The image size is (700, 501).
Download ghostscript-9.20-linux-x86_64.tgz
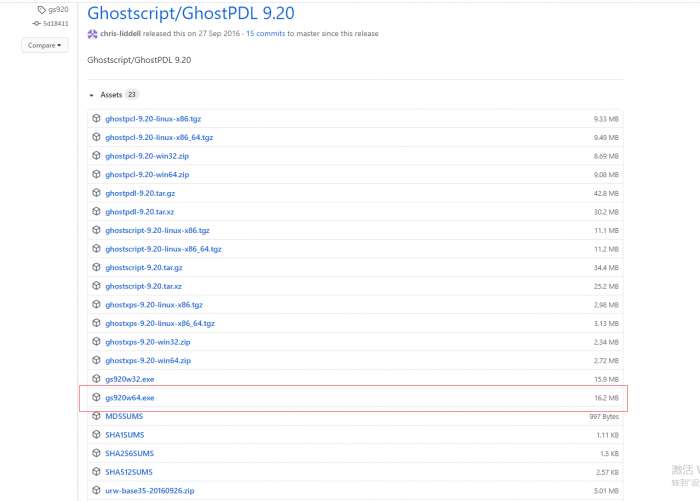pos(163,249)
